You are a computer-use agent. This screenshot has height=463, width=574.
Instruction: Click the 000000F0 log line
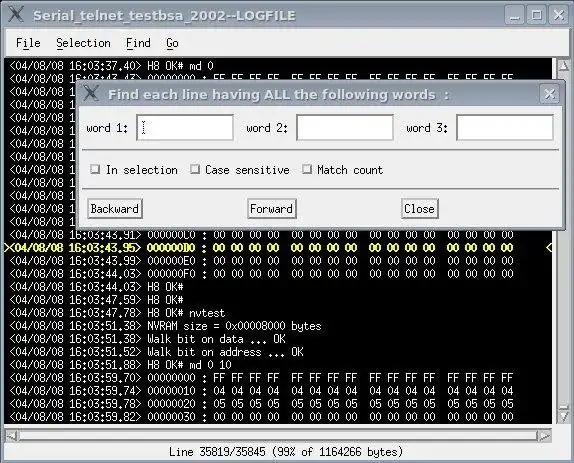261,274
